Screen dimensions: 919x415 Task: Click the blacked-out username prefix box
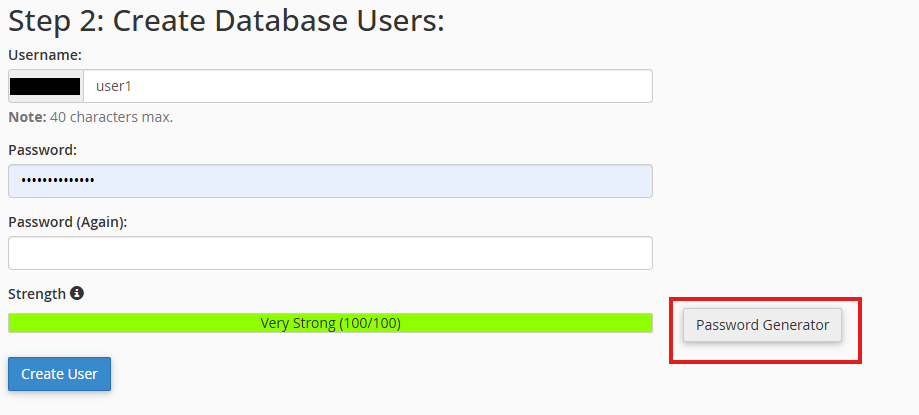[x=45, y=86]
